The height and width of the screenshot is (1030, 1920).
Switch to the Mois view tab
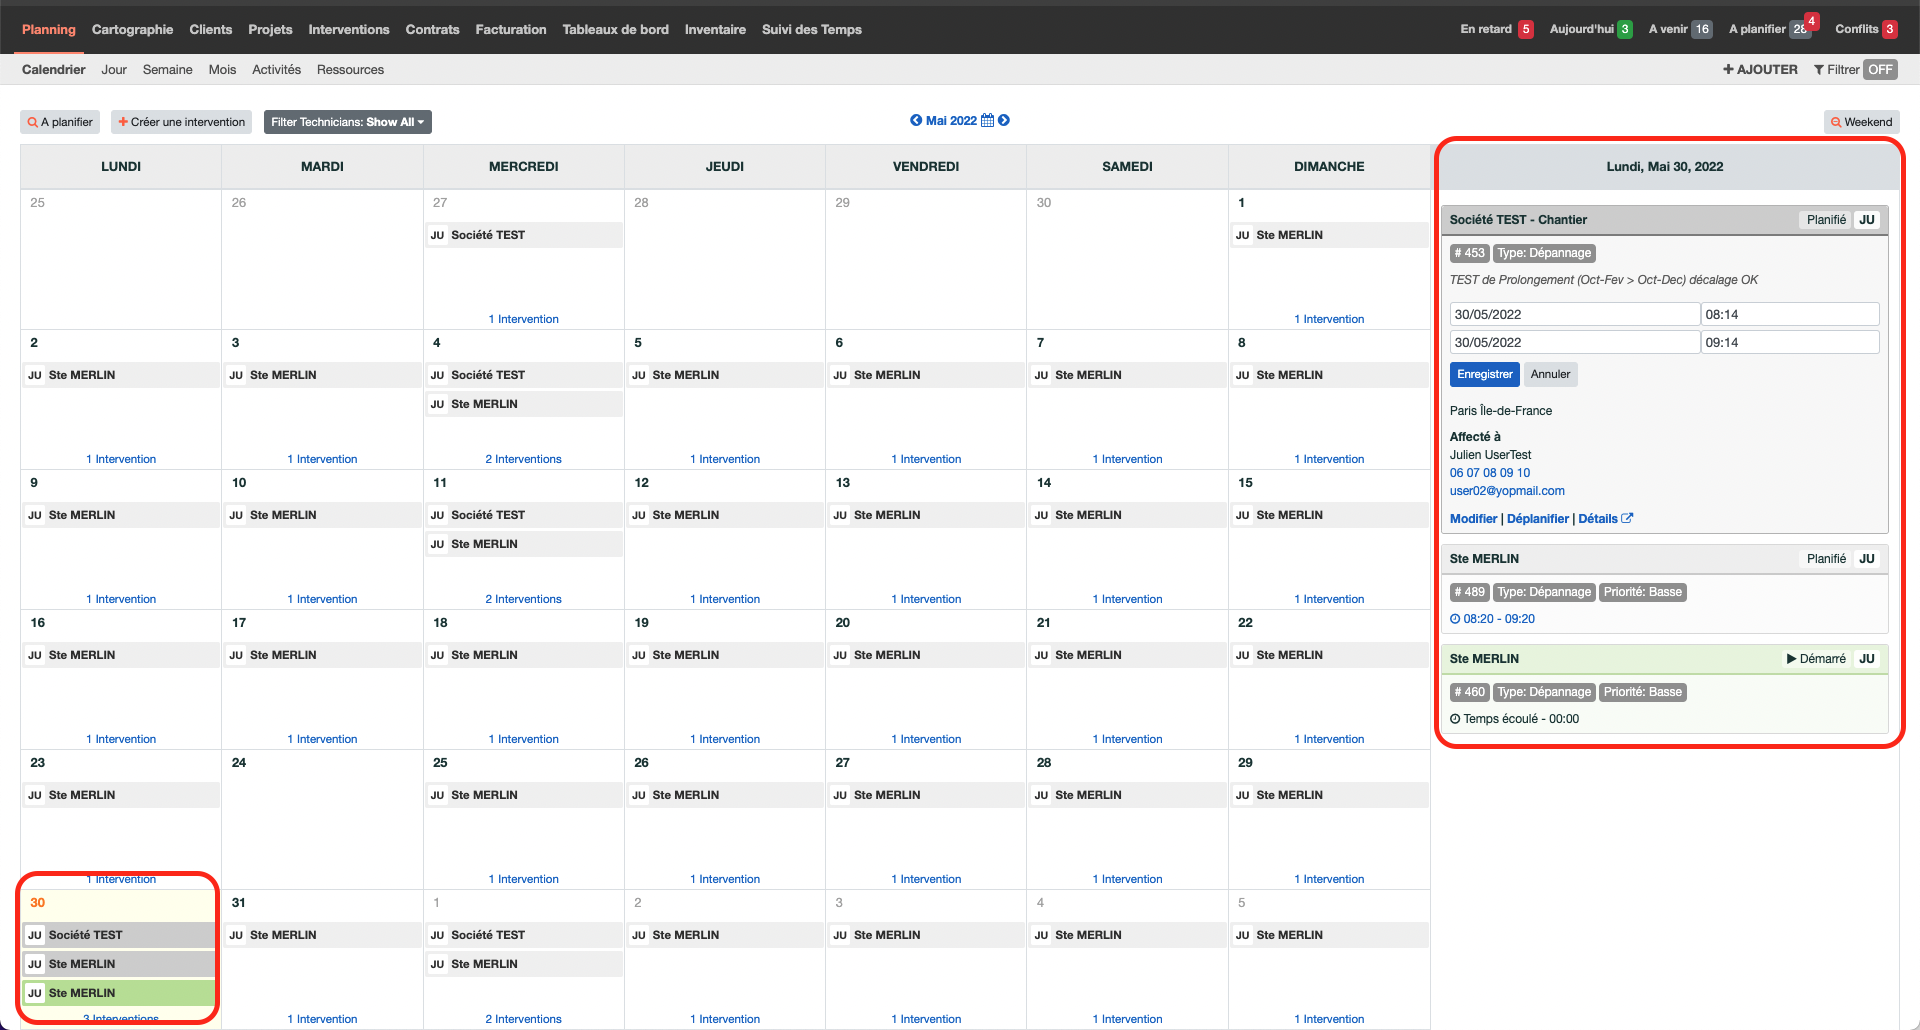point(222,70)
